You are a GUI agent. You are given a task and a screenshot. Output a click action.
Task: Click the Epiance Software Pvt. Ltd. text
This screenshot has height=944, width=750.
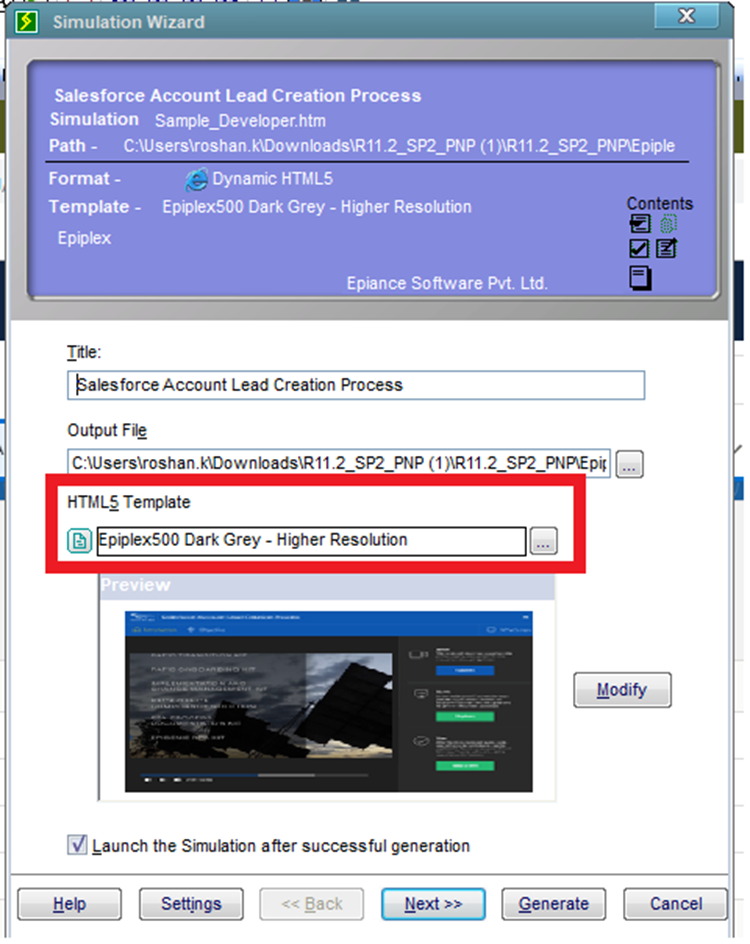(447, 284)
